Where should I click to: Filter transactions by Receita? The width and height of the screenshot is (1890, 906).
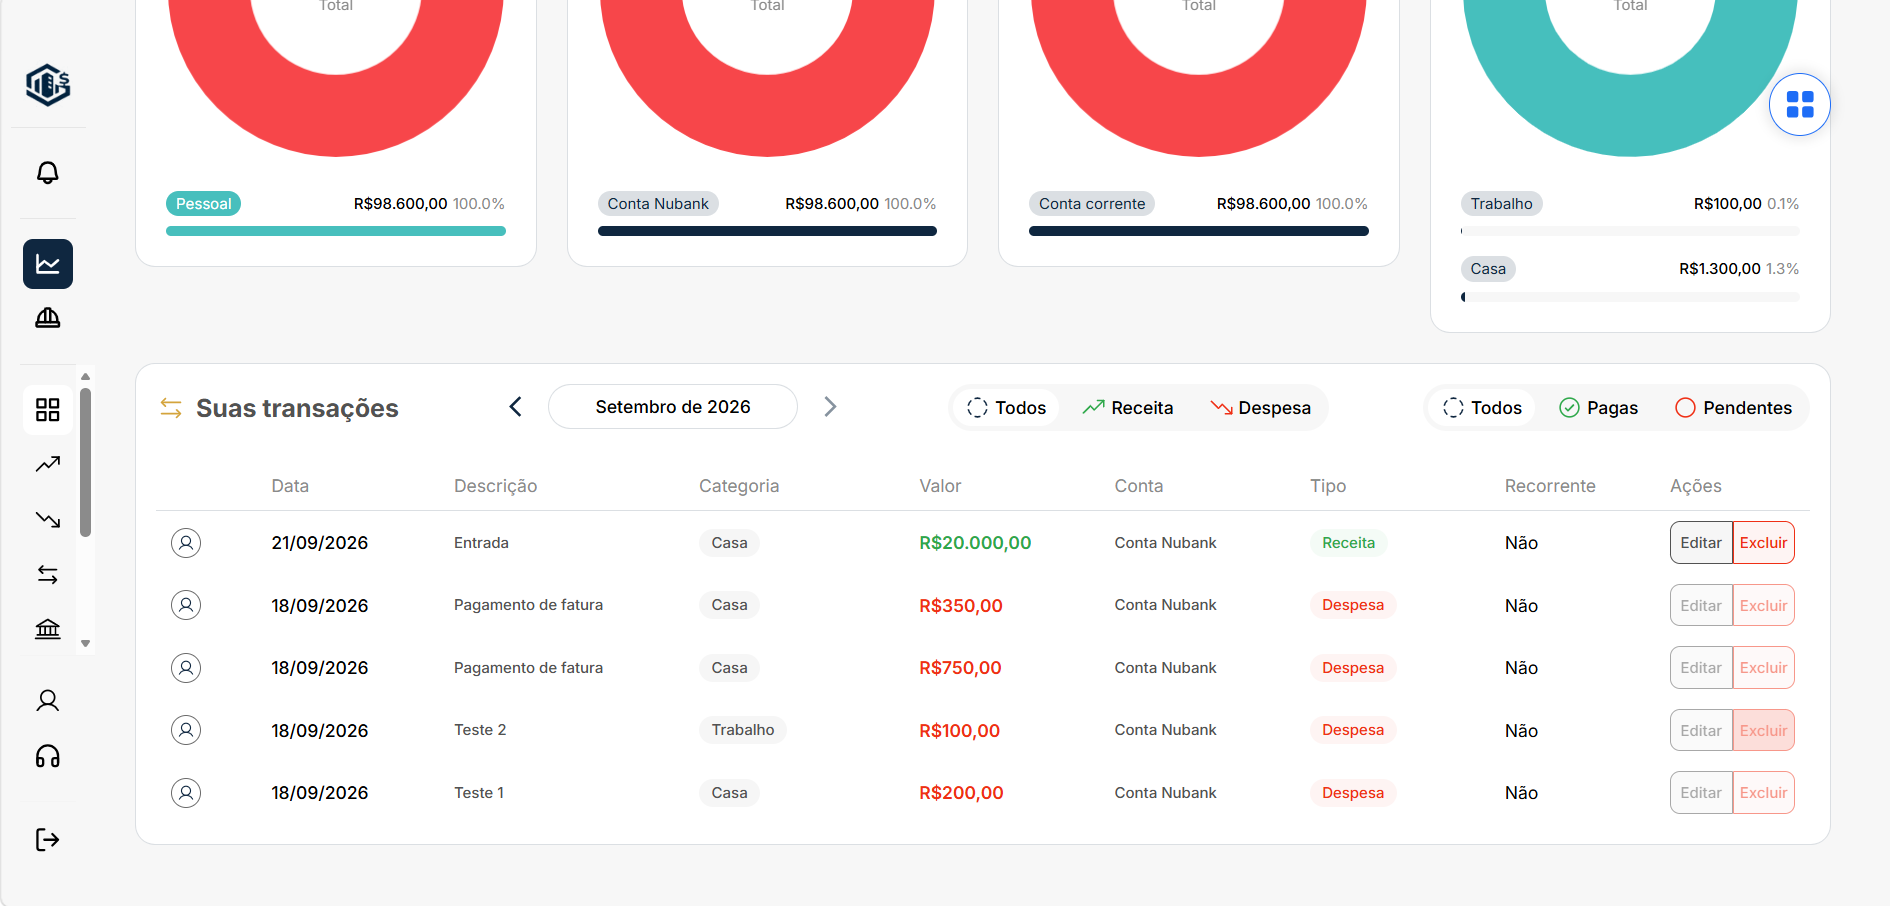(1128, 408)
